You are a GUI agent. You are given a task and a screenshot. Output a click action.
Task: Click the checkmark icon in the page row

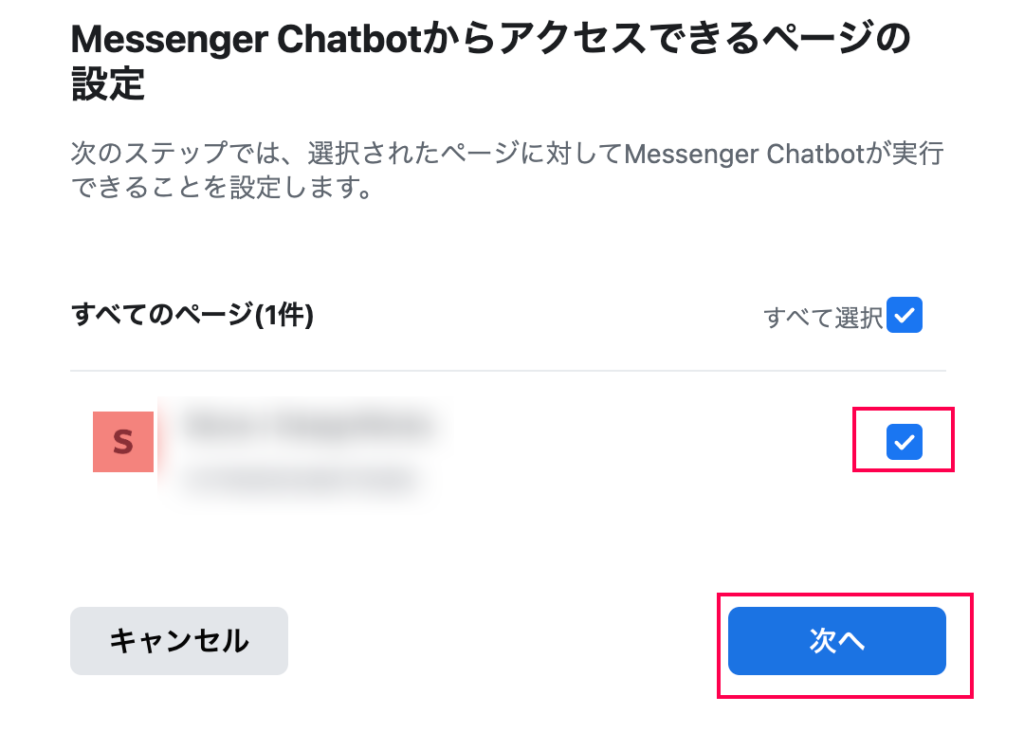point(904,442)
